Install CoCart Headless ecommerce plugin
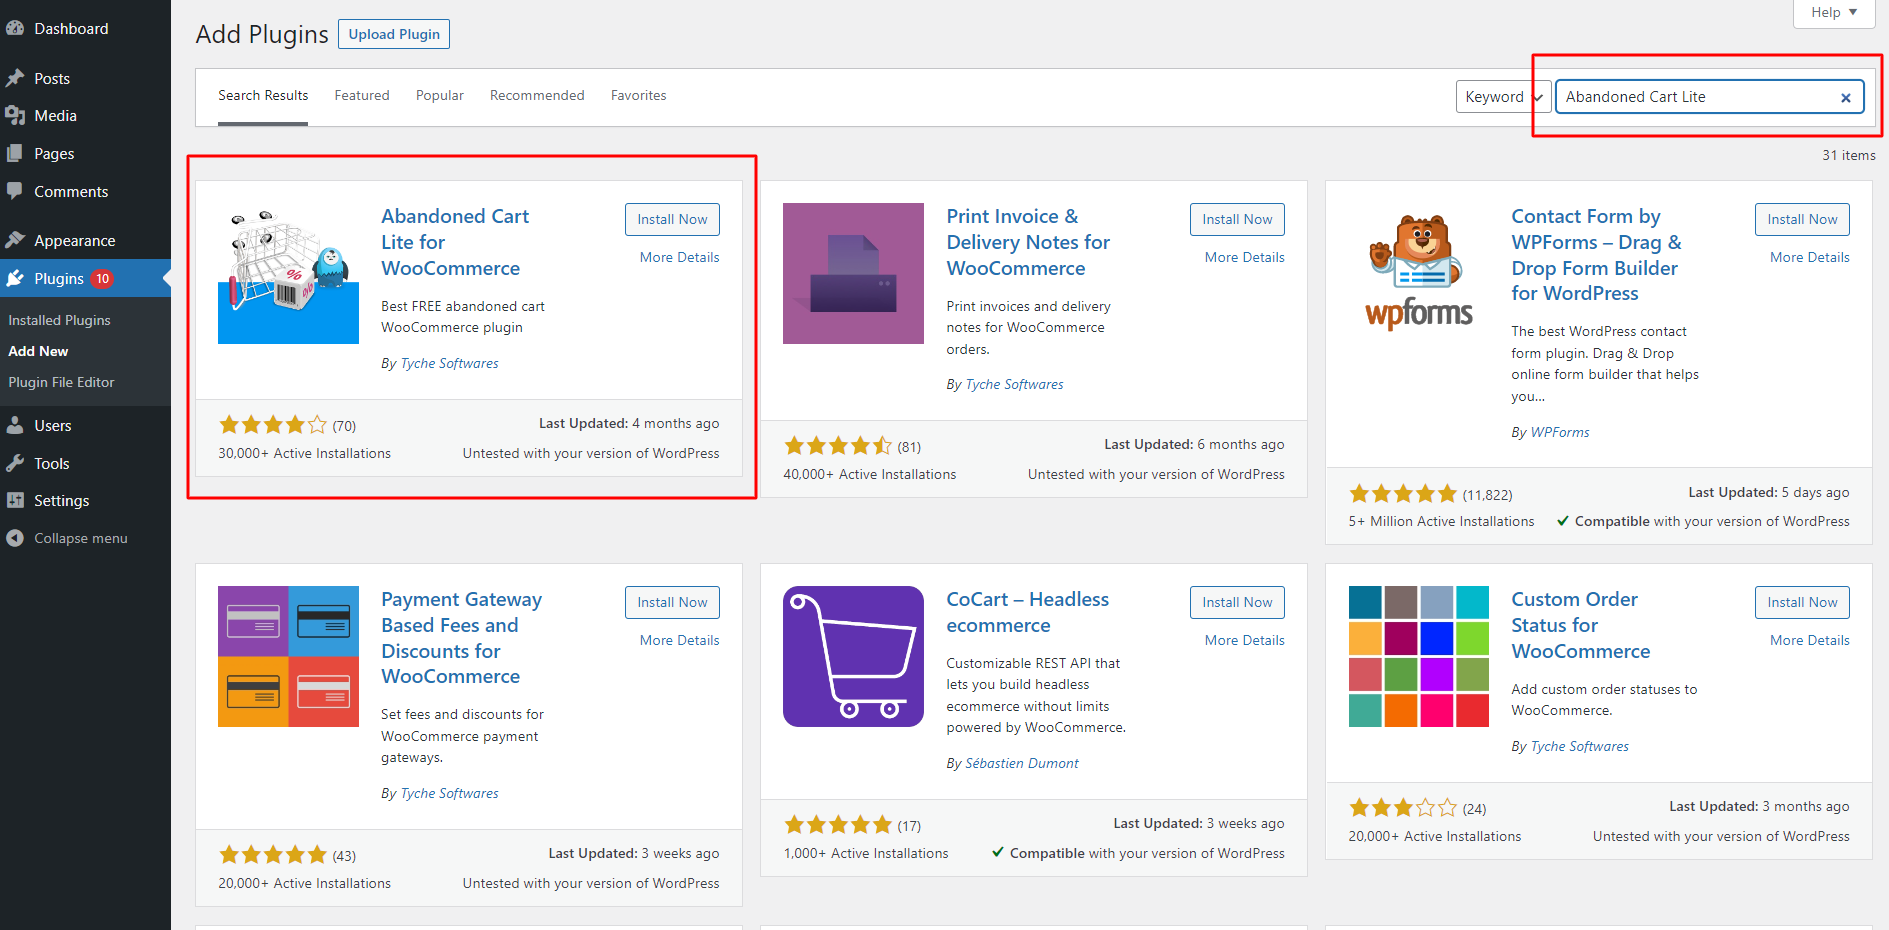This screenshot has height=930, width=1889. 1237,603
